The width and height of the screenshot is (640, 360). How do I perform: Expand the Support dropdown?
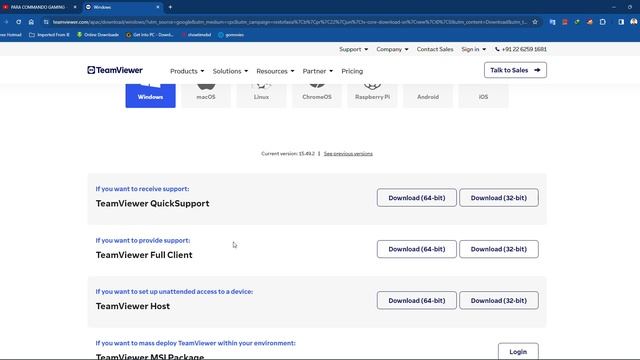coord(353,49)
